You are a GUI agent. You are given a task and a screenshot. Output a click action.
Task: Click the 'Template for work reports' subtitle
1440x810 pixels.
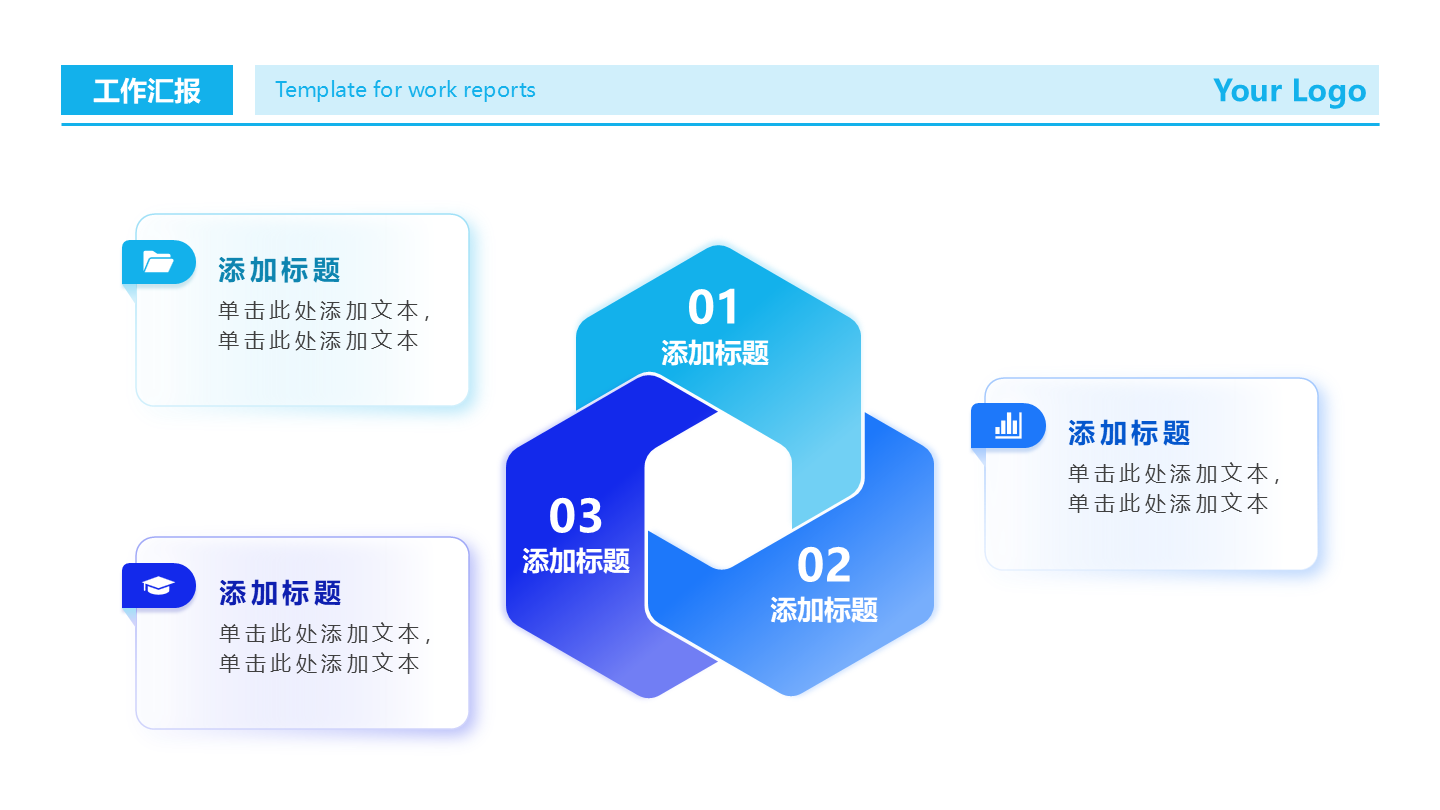405,90
